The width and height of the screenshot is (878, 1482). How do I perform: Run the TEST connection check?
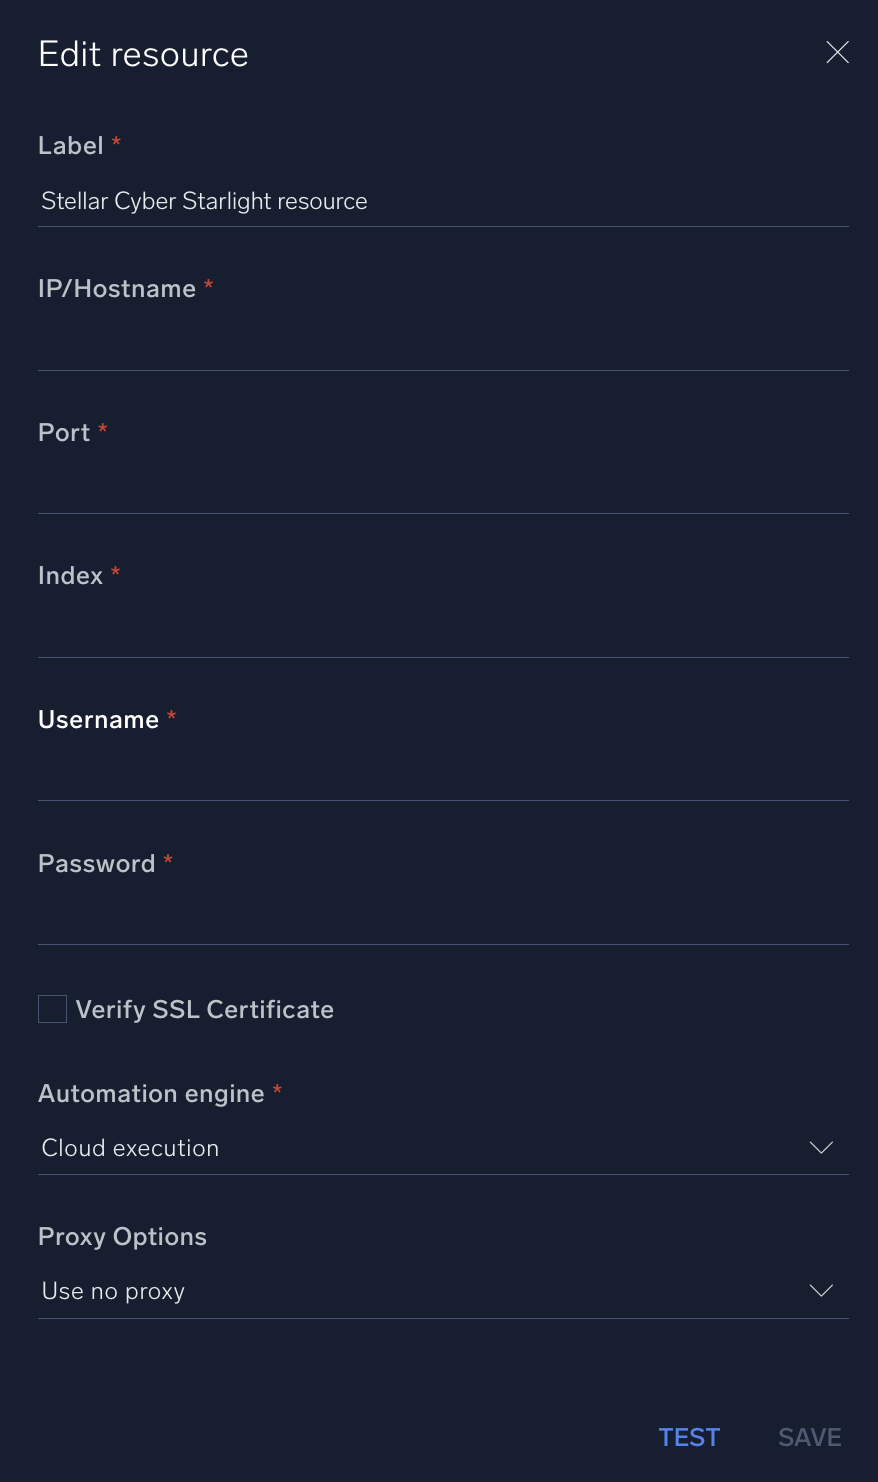689,1437
